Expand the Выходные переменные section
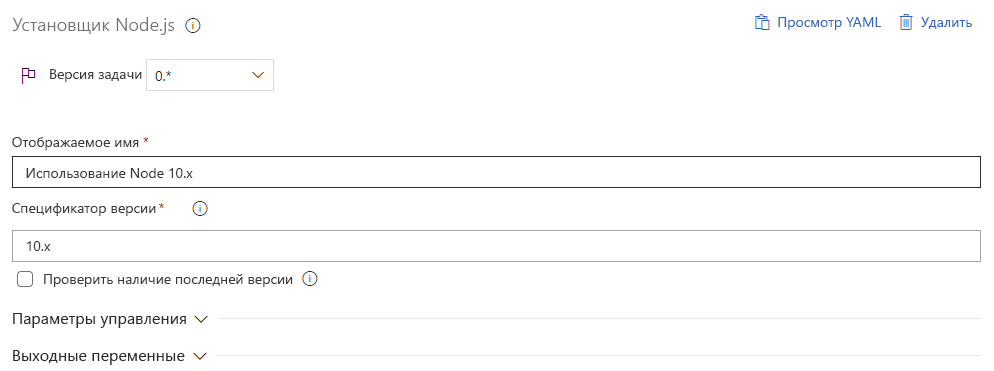Viewport: 994px width, 371px height. 109,356
